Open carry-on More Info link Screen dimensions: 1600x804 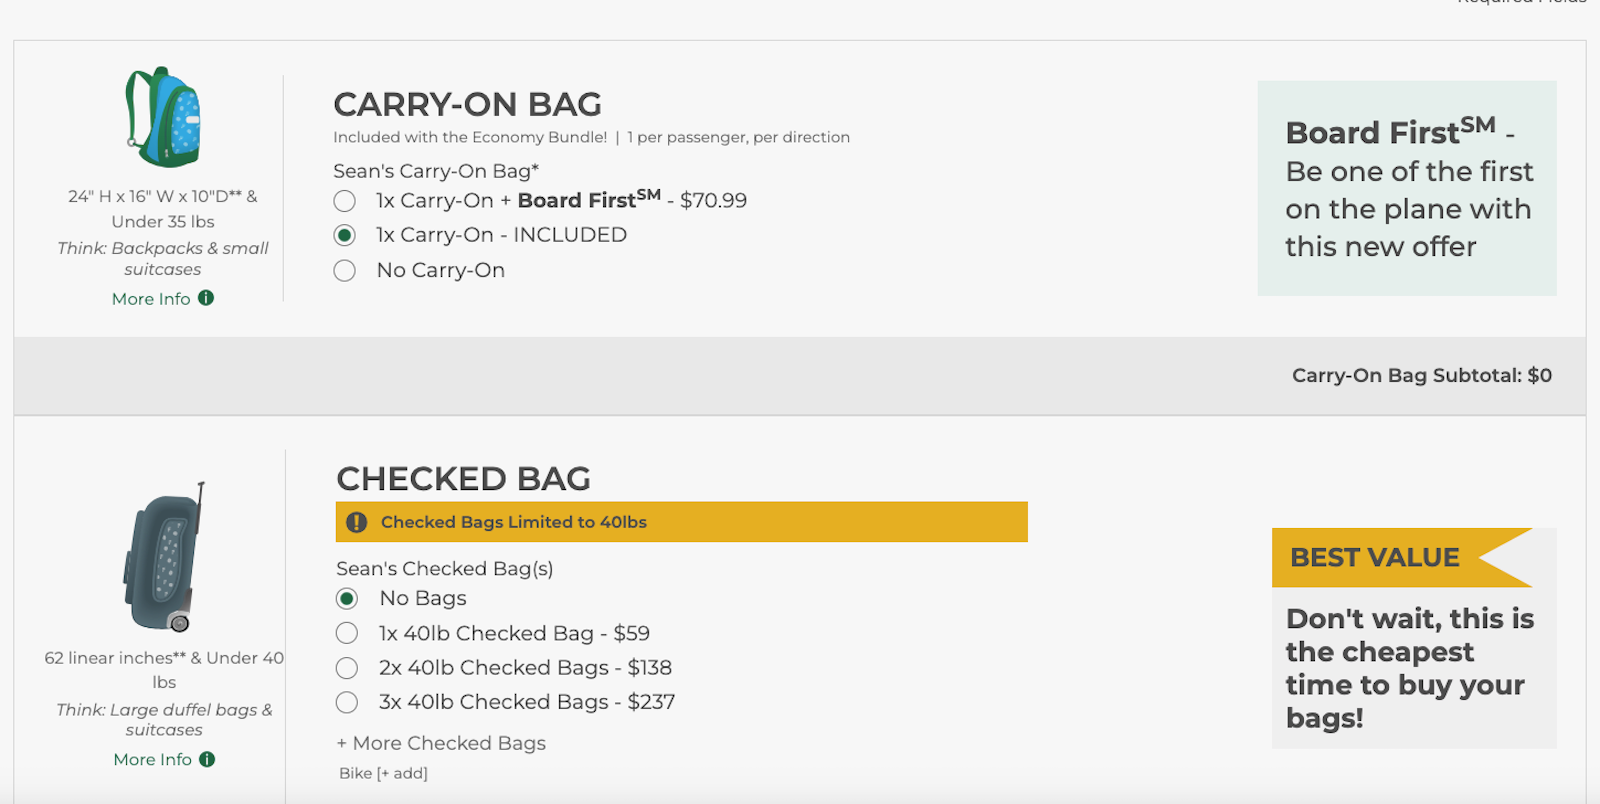pos(151,299)
